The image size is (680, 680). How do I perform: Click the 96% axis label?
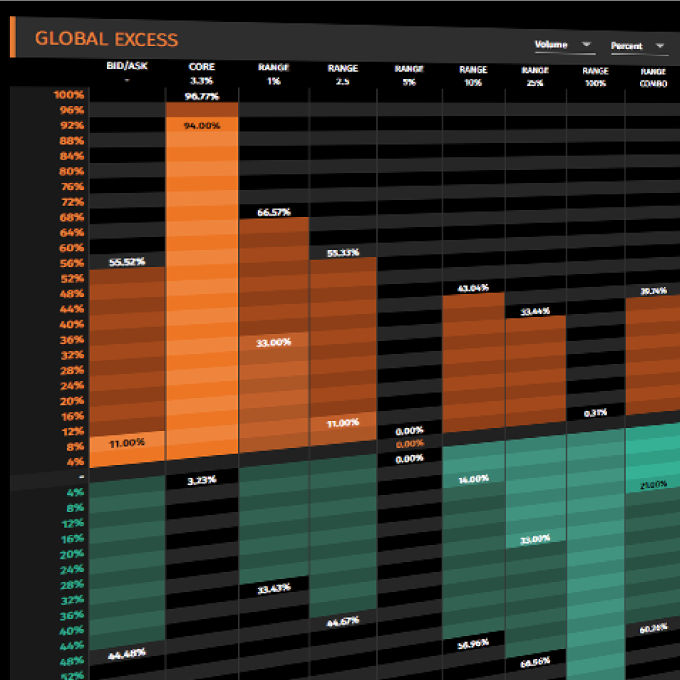coord(72,110)
